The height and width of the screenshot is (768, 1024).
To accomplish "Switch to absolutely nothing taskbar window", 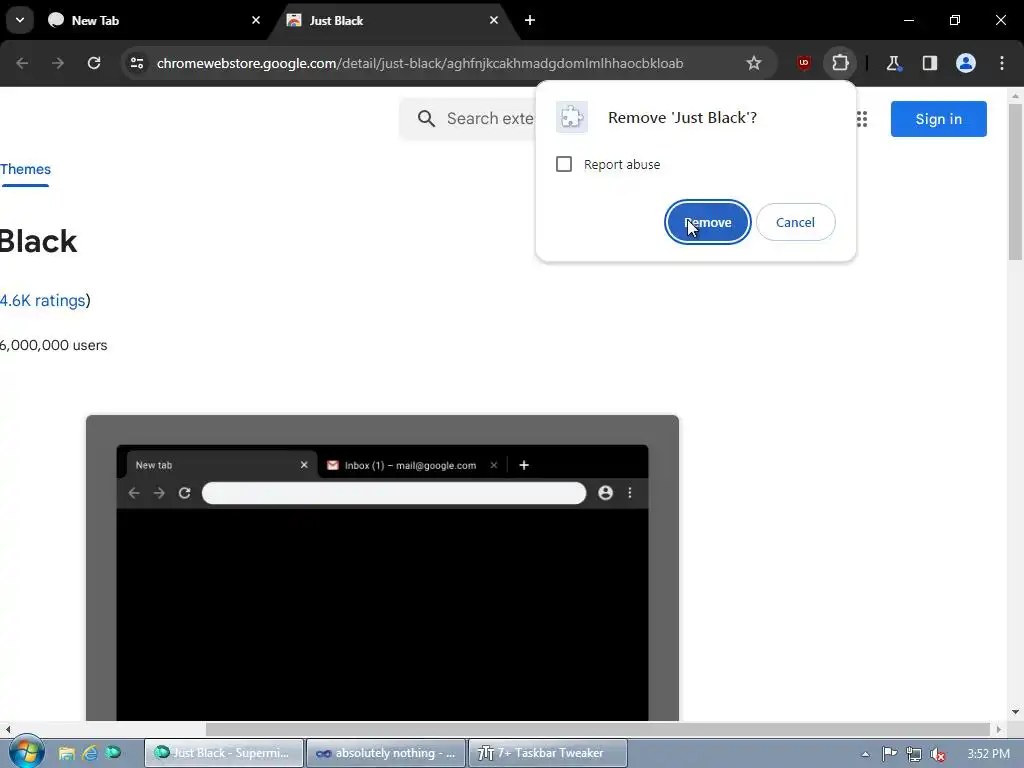I will click(x=385, y=753).
